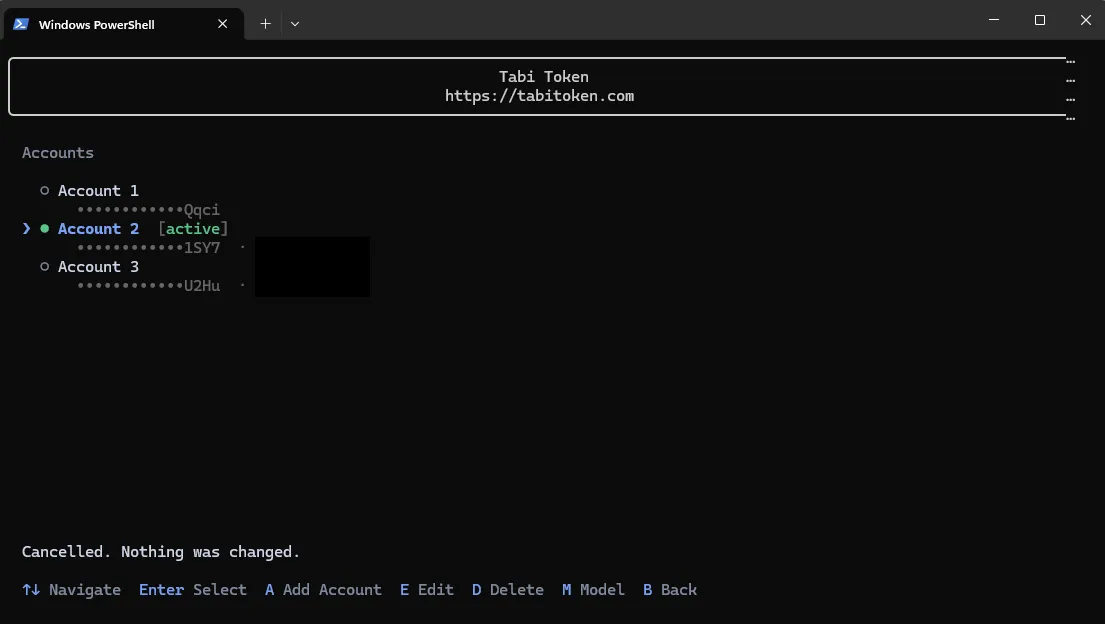Image resolution: width=1105 pixels, height=624 pixels.
Task: Click the Enter Select shortcut hint
Action: tap(192, 589)
